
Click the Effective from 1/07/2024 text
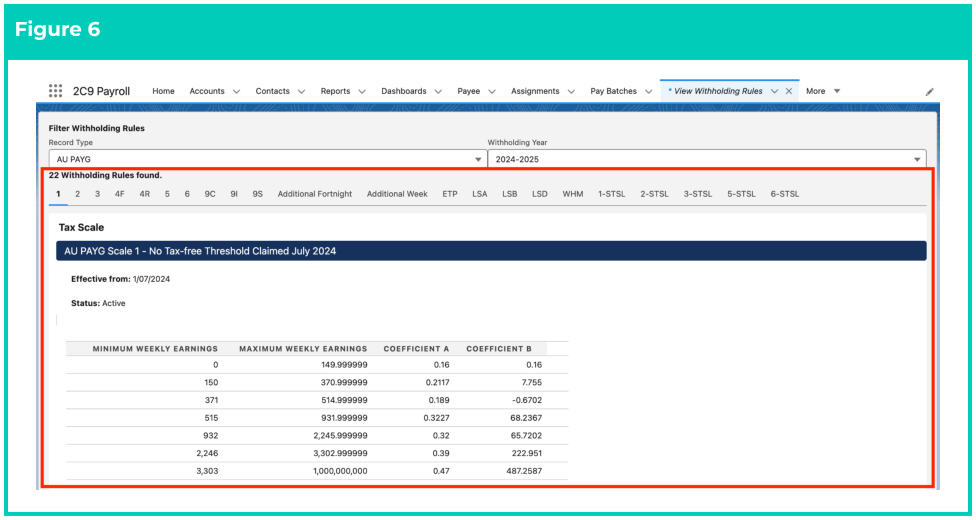(120, 279)
